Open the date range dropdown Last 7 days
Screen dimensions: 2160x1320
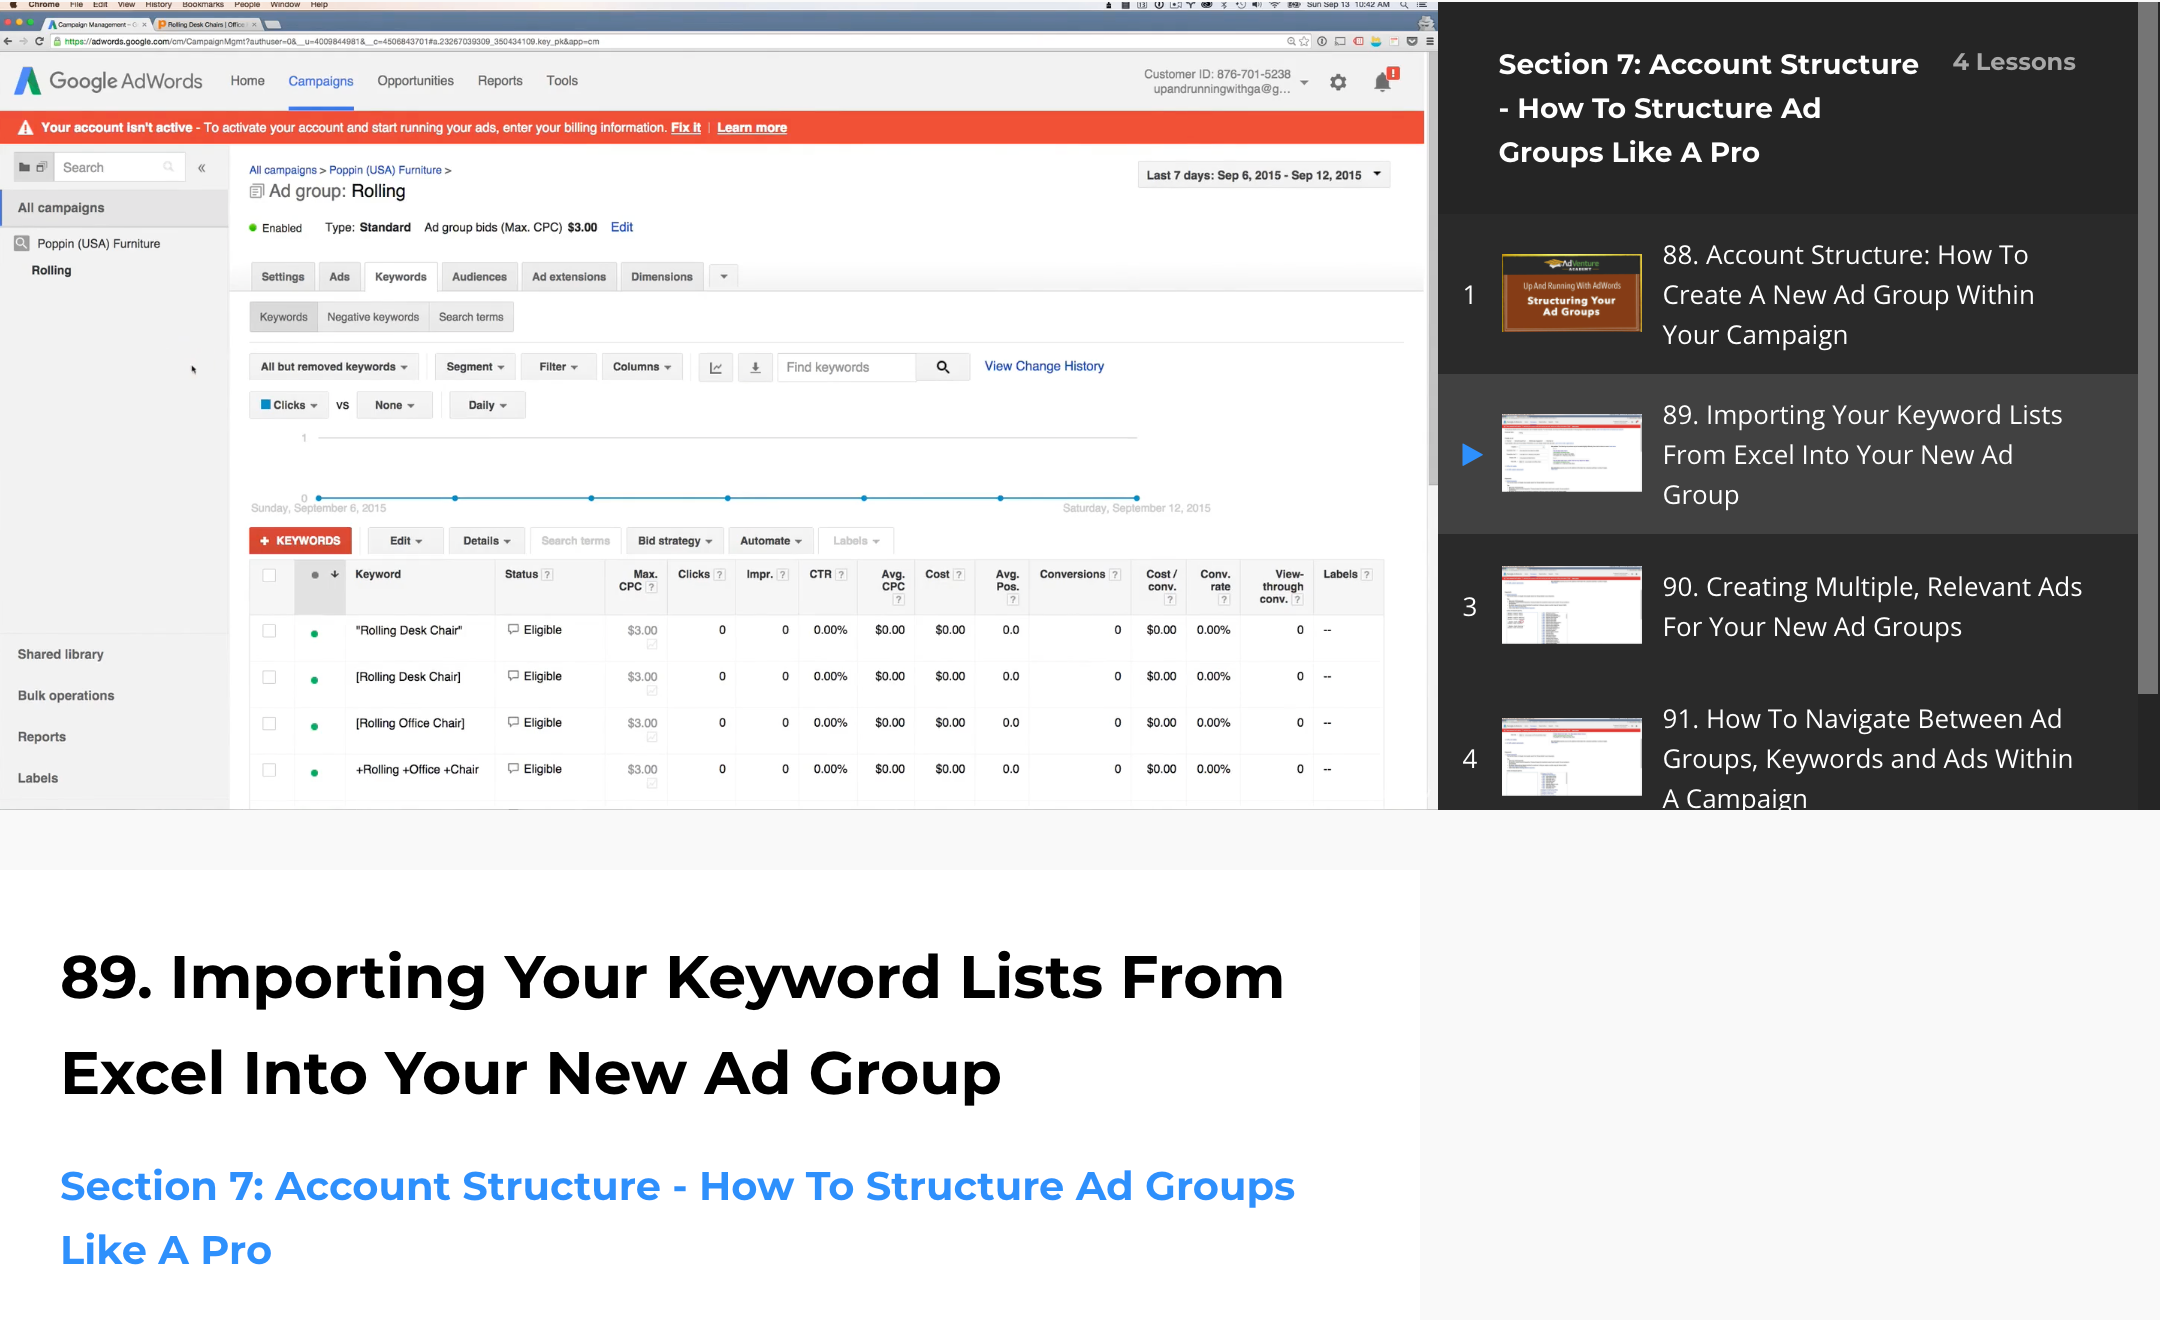point(1263,175)
